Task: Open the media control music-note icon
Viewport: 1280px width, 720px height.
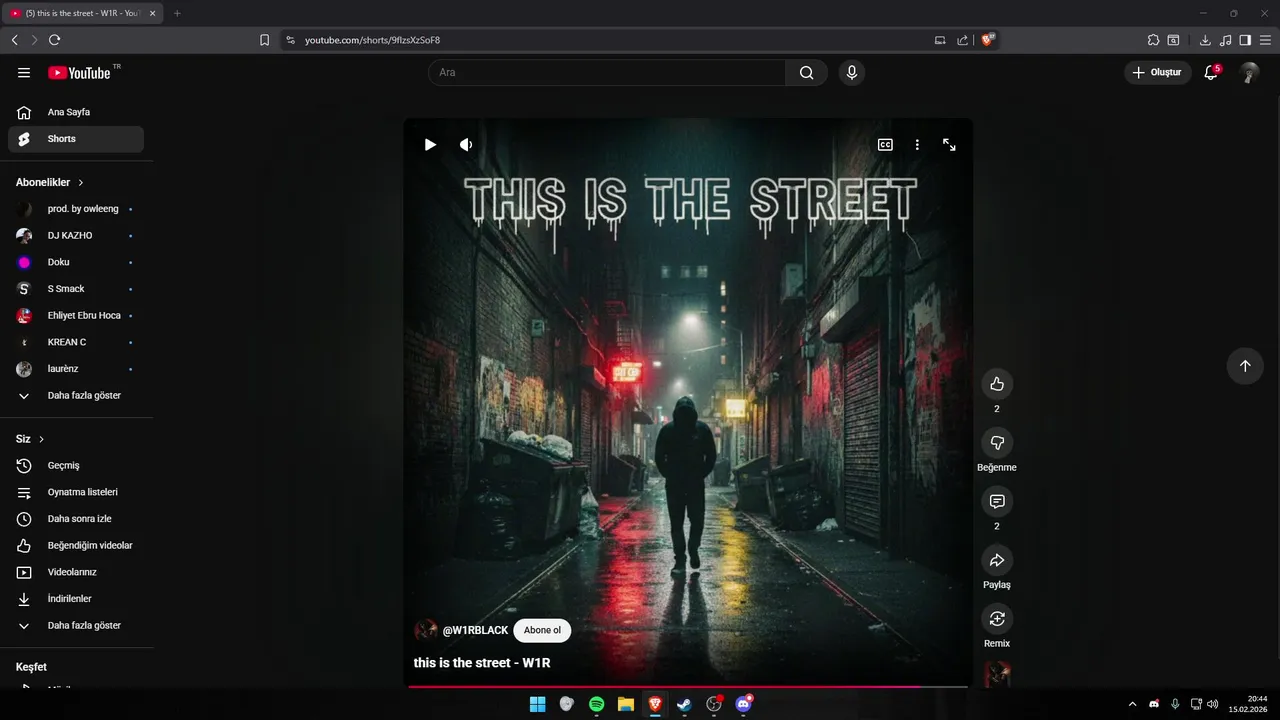Action: 1225,40
